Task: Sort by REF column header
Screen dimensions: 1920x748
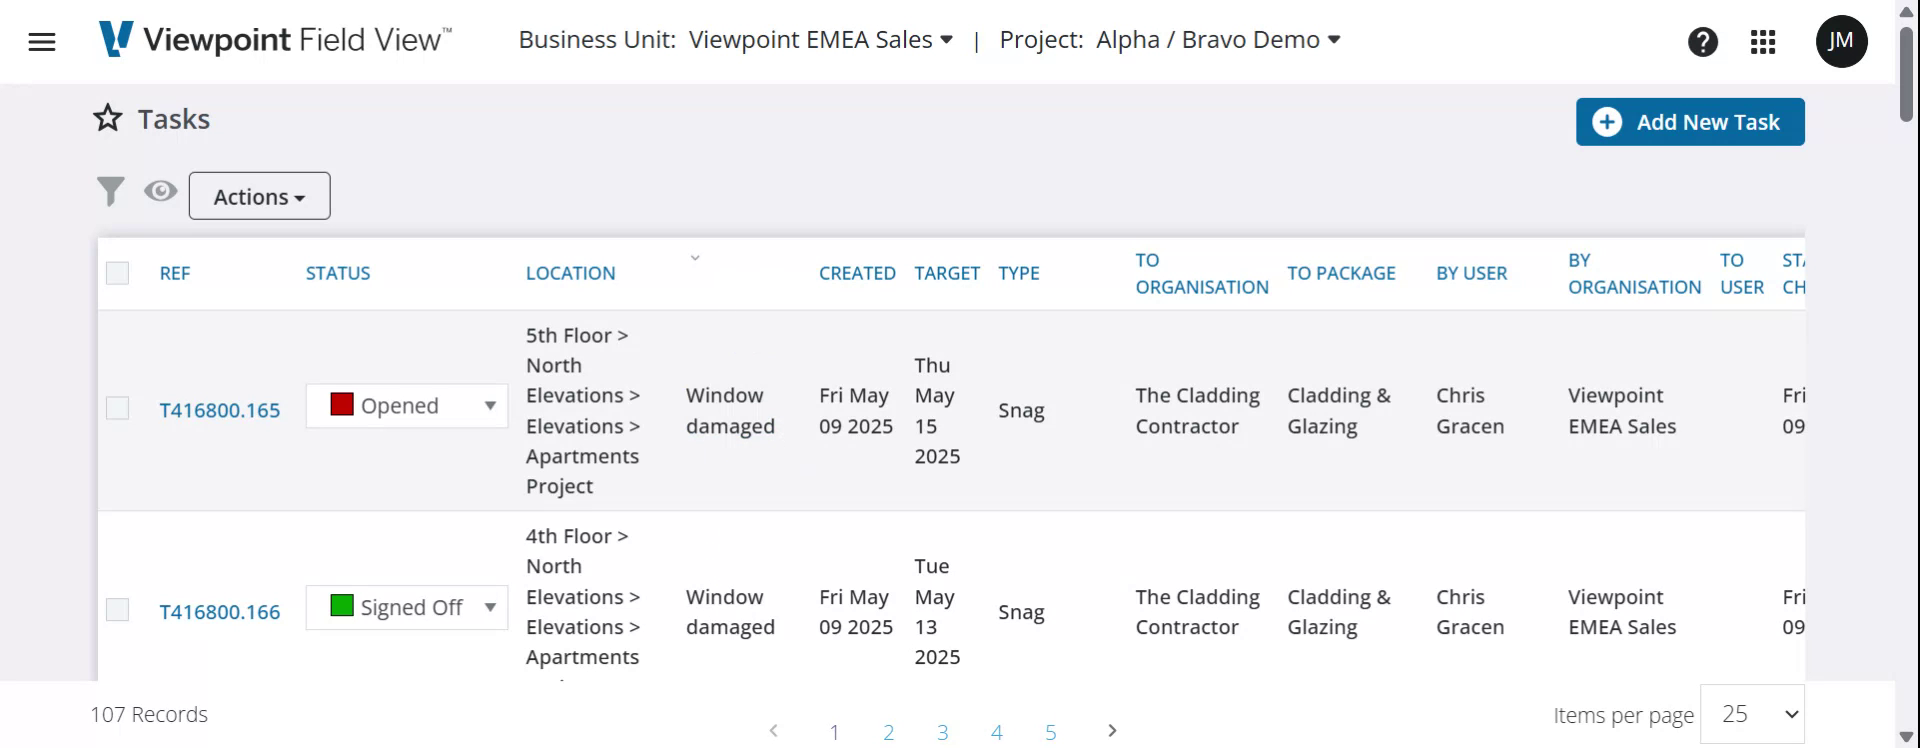Action: pyautogui.click(x=175, y=273)
